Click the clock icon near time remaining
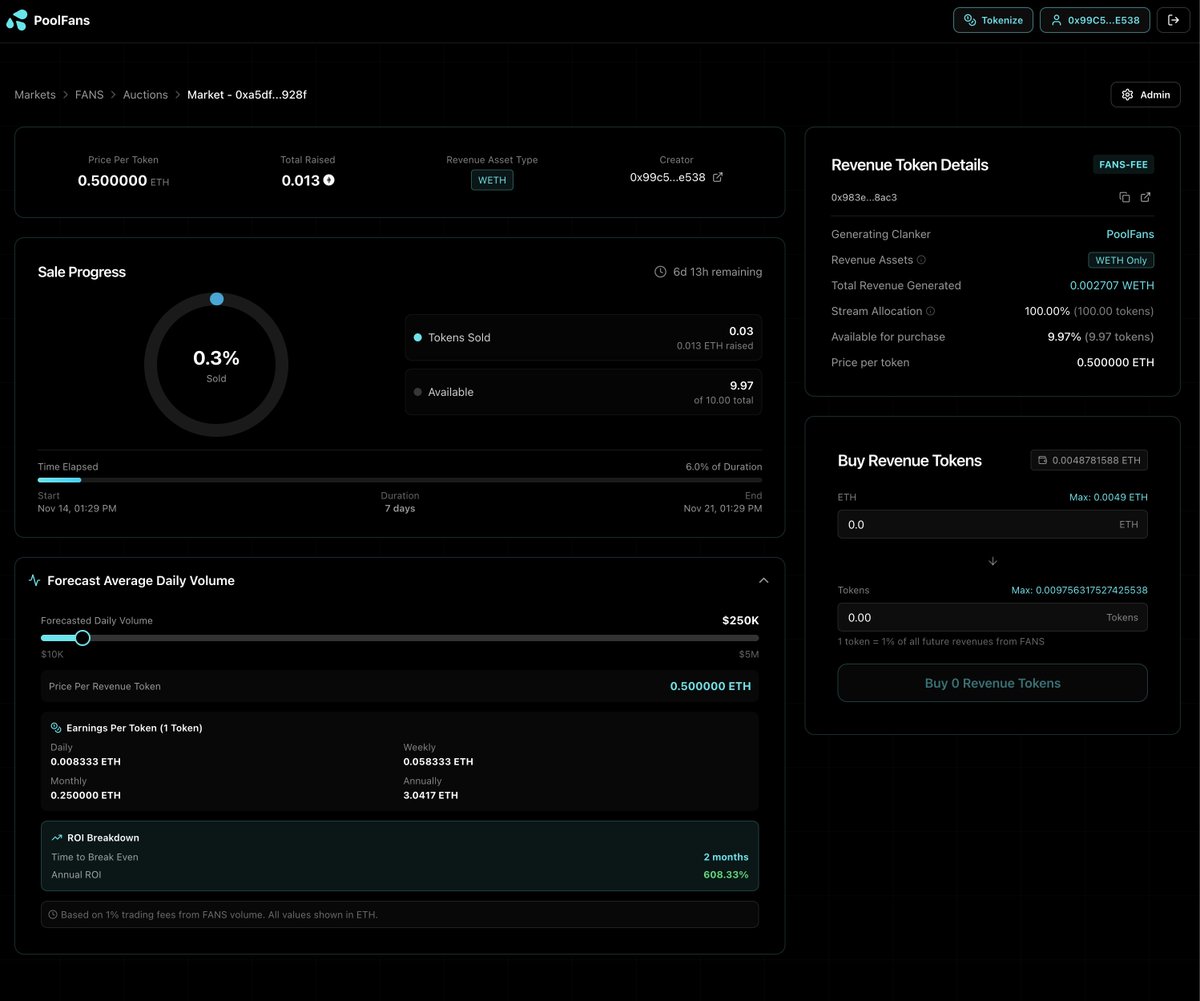The height and width of the screenshot is (1001, 1200). point(660,272)
